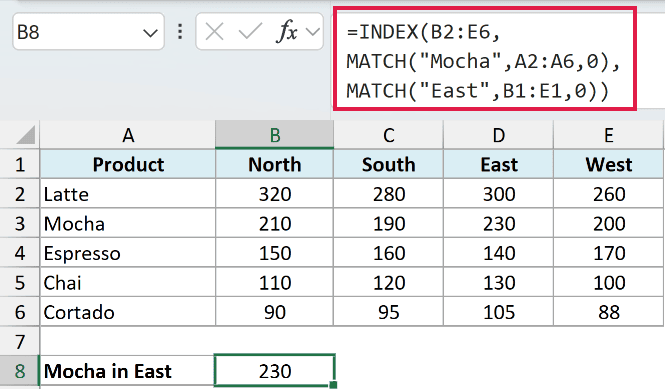Open the dropdown arrow next to fx
Screen dimensions: 665x389
pos(313,32)
